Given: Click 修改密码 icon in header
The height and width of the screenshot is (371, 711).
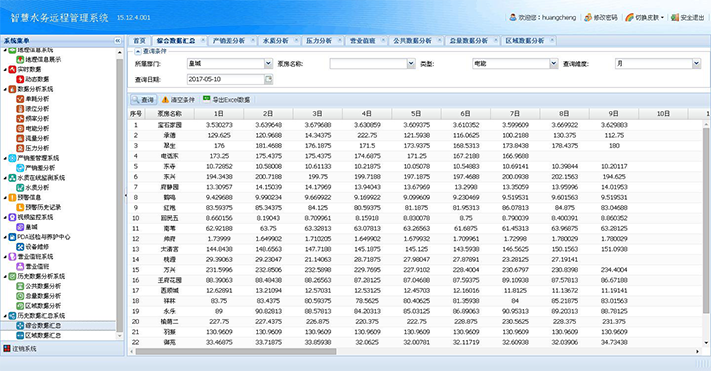Looking at the screenshot, I should tap(588, 17).
